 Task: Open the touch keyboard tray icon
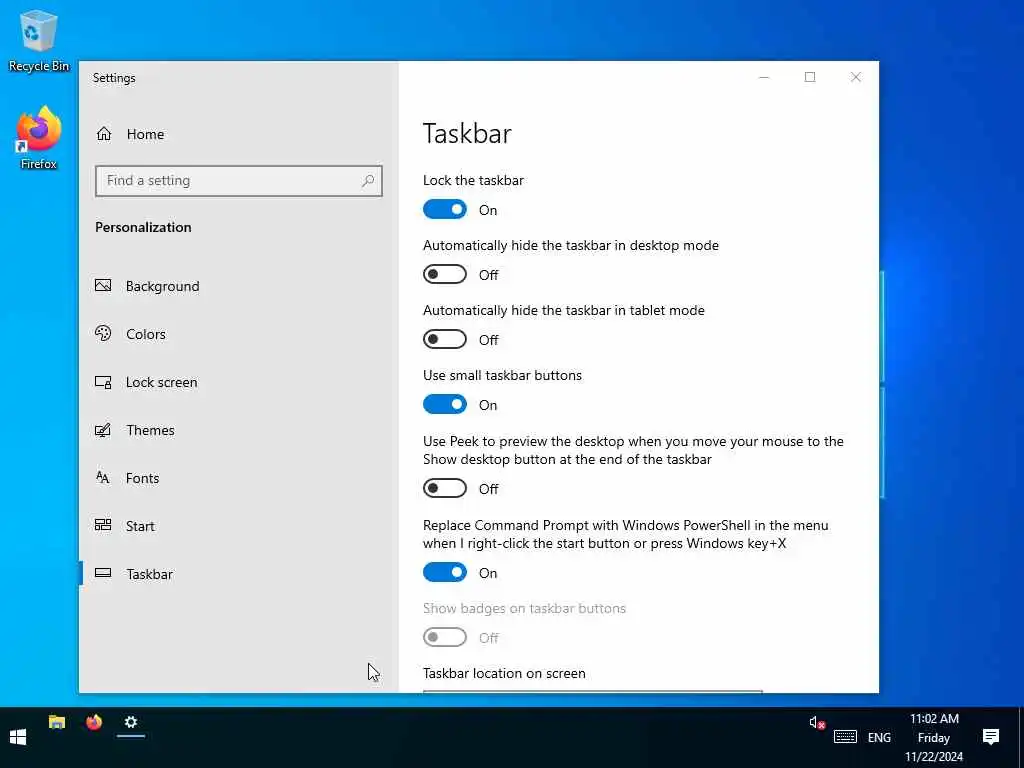click(845, 737)
